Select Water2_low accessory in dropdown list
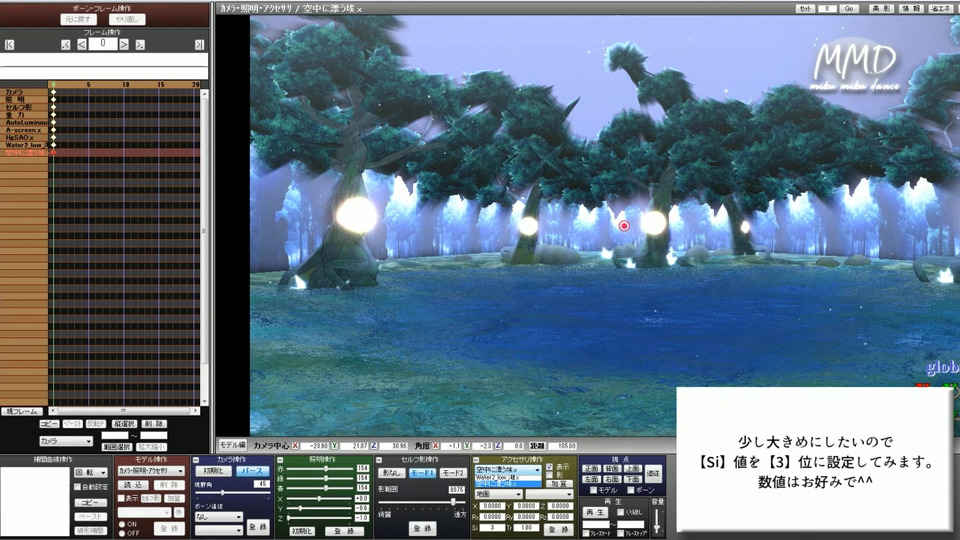 [508, 477]
